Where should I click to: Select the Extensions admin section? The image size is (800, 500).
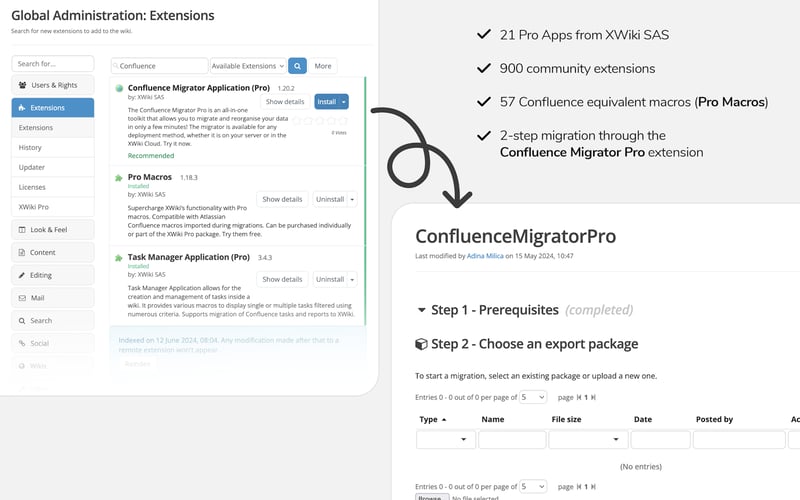[x=53, y=108]
